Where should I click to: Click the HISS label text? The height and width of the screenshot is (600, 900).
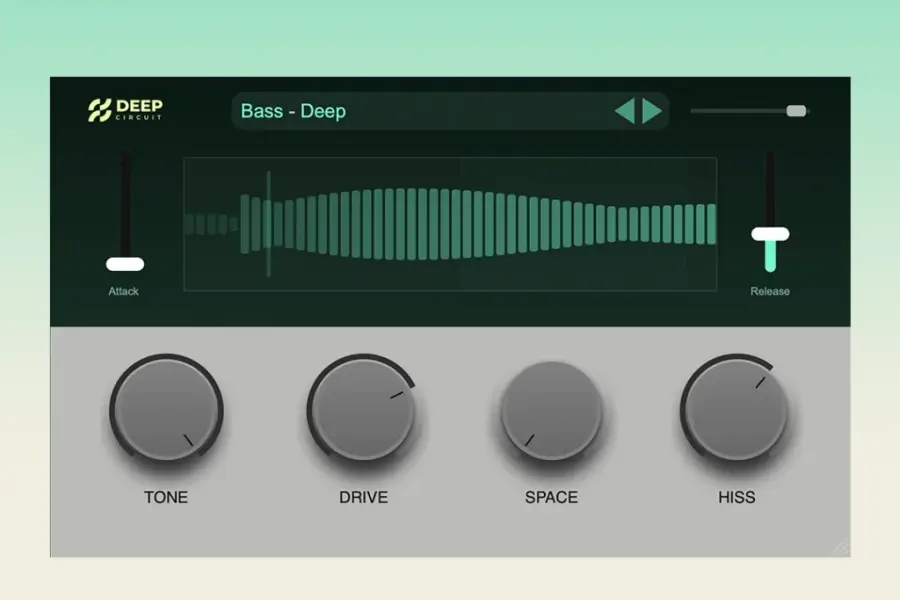(736, 497)
